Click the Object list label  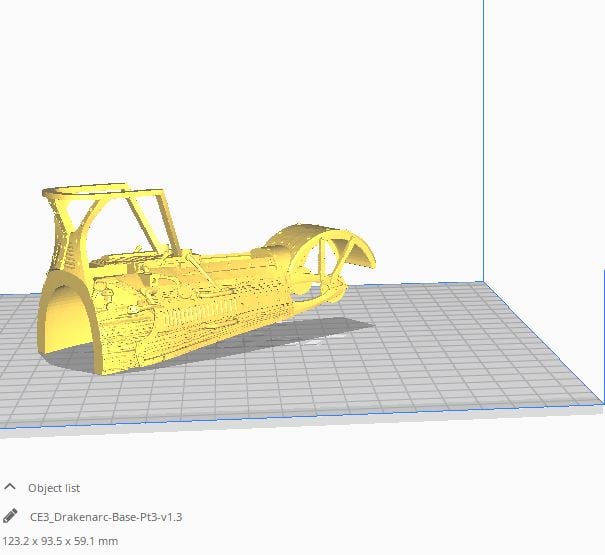coord(54,488)
